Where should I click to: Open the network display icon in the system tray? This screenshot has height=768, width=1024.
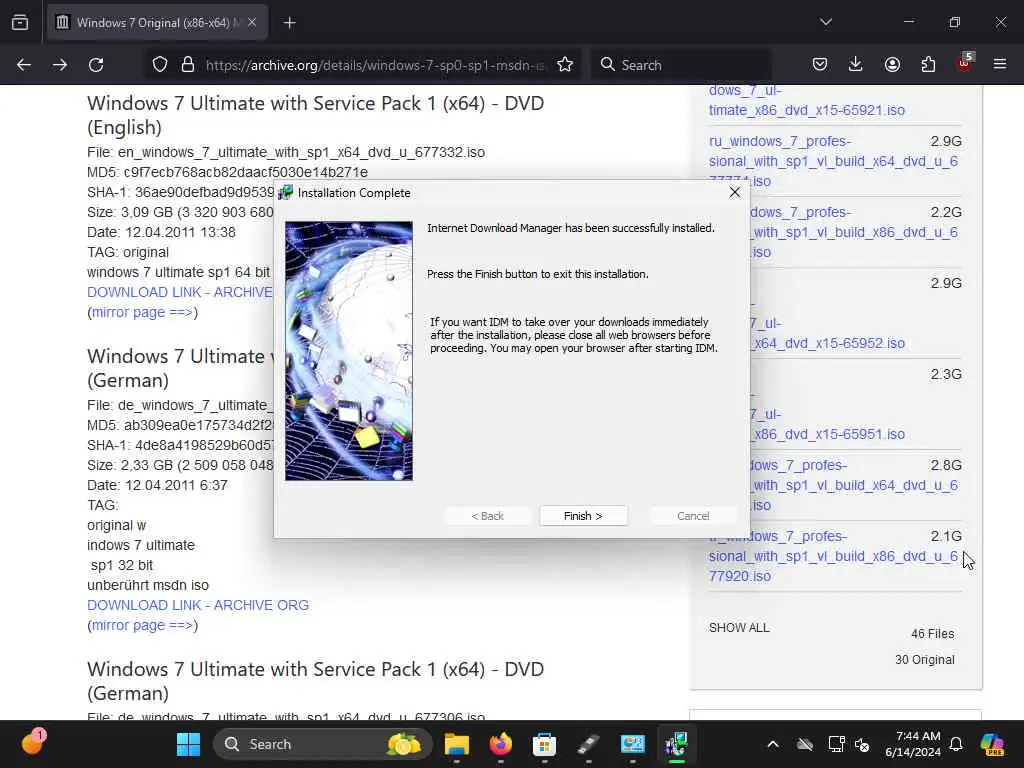[836, 744]
